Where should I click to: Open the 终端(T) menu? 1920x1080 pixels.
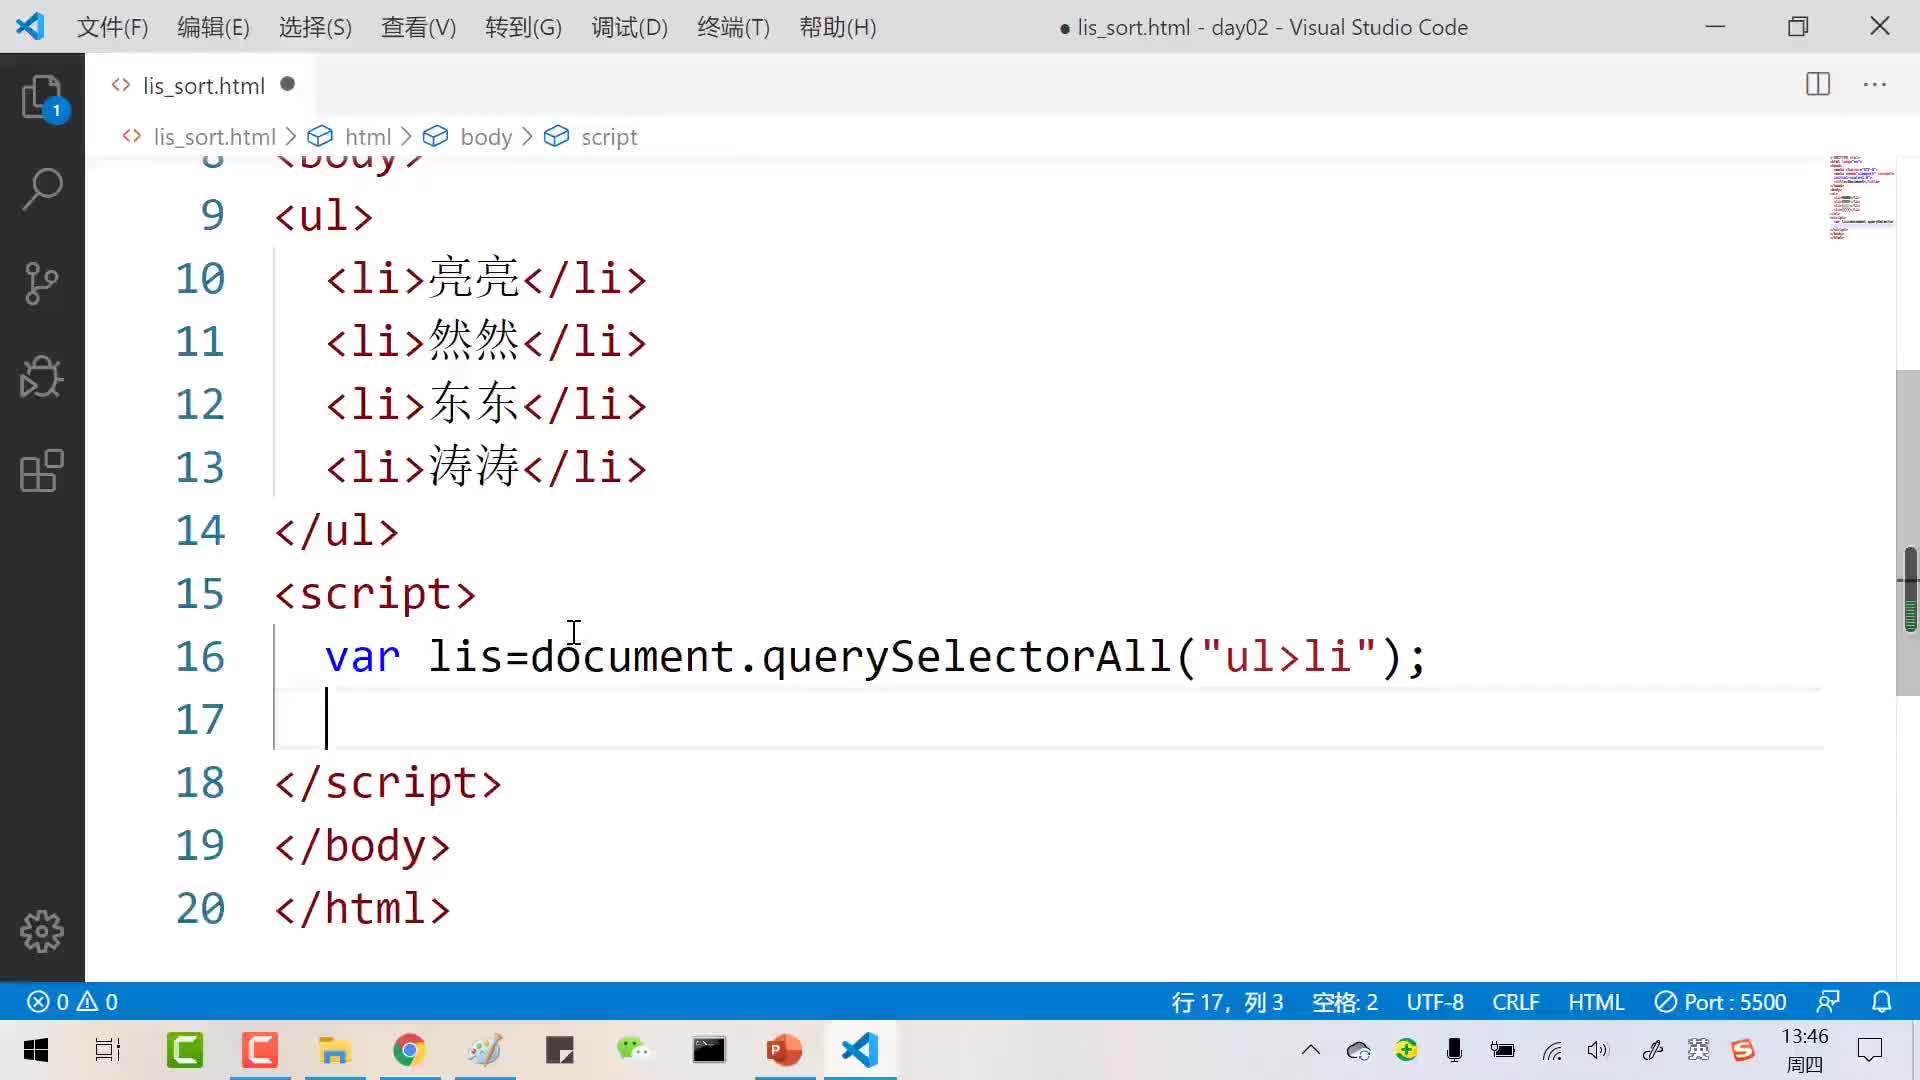733,27
